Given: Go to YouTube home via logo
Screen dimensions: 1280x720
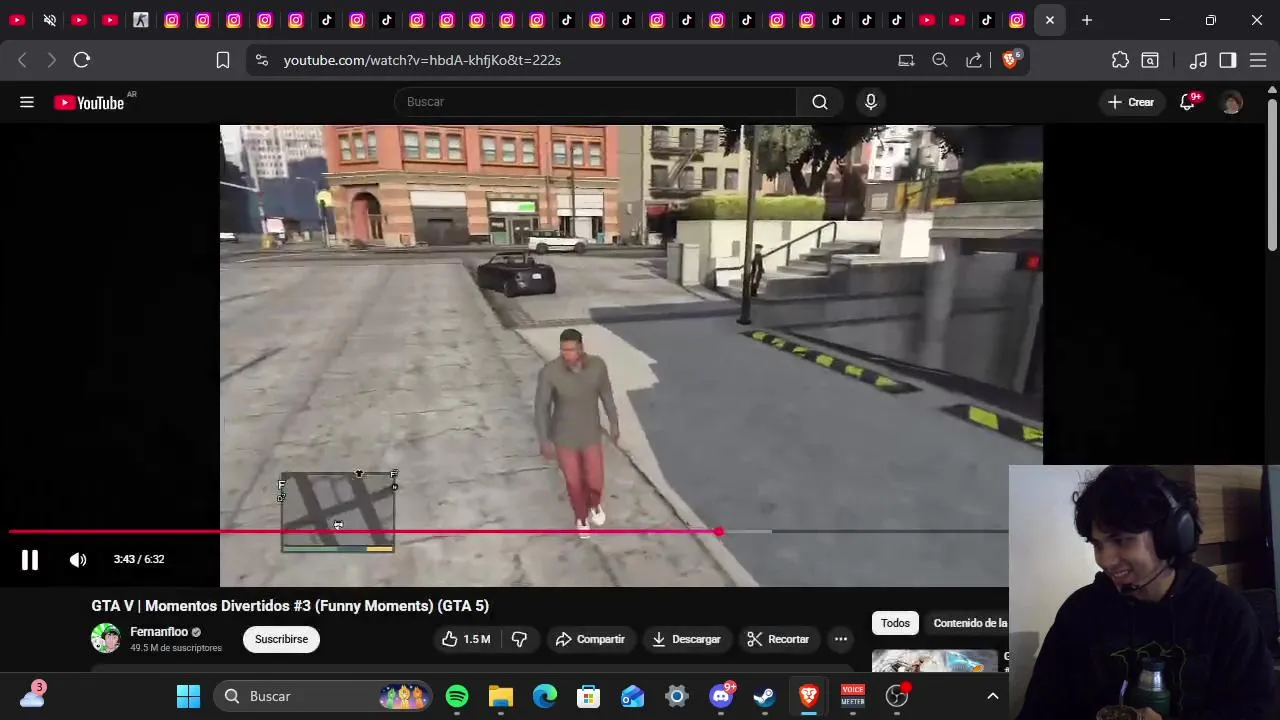Looking at the screenshot, I should (89, 102).
